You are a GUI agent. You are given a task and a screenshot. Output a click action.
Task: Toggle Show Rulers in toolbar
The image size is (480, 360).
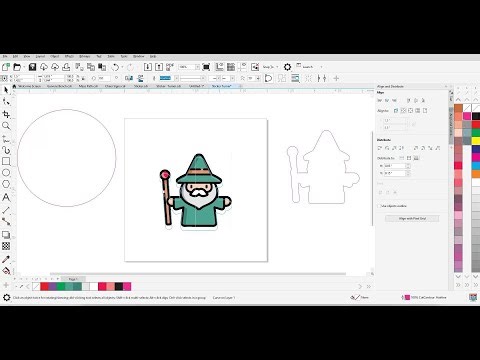pyautogui.click(x=219, y=67)
